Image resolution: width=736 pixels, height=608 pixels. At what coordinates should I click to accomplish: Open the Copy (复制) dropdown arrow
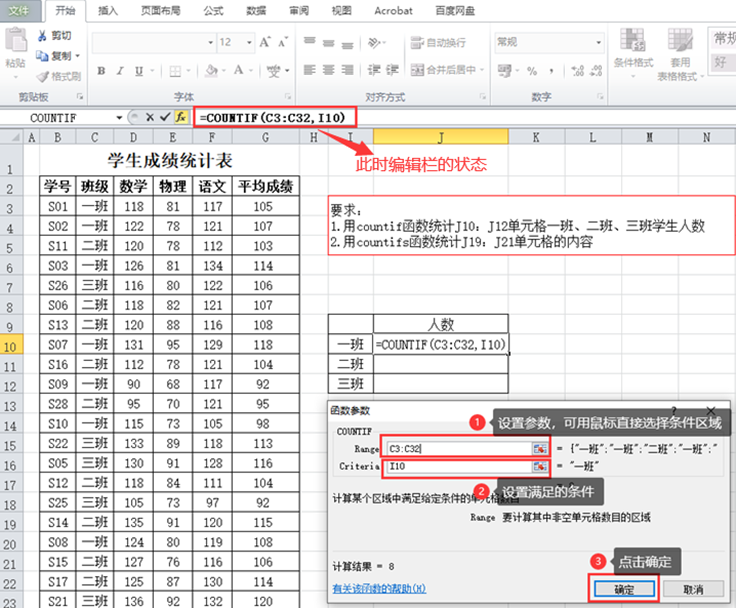pyautogui.click(x=77, y=56)
